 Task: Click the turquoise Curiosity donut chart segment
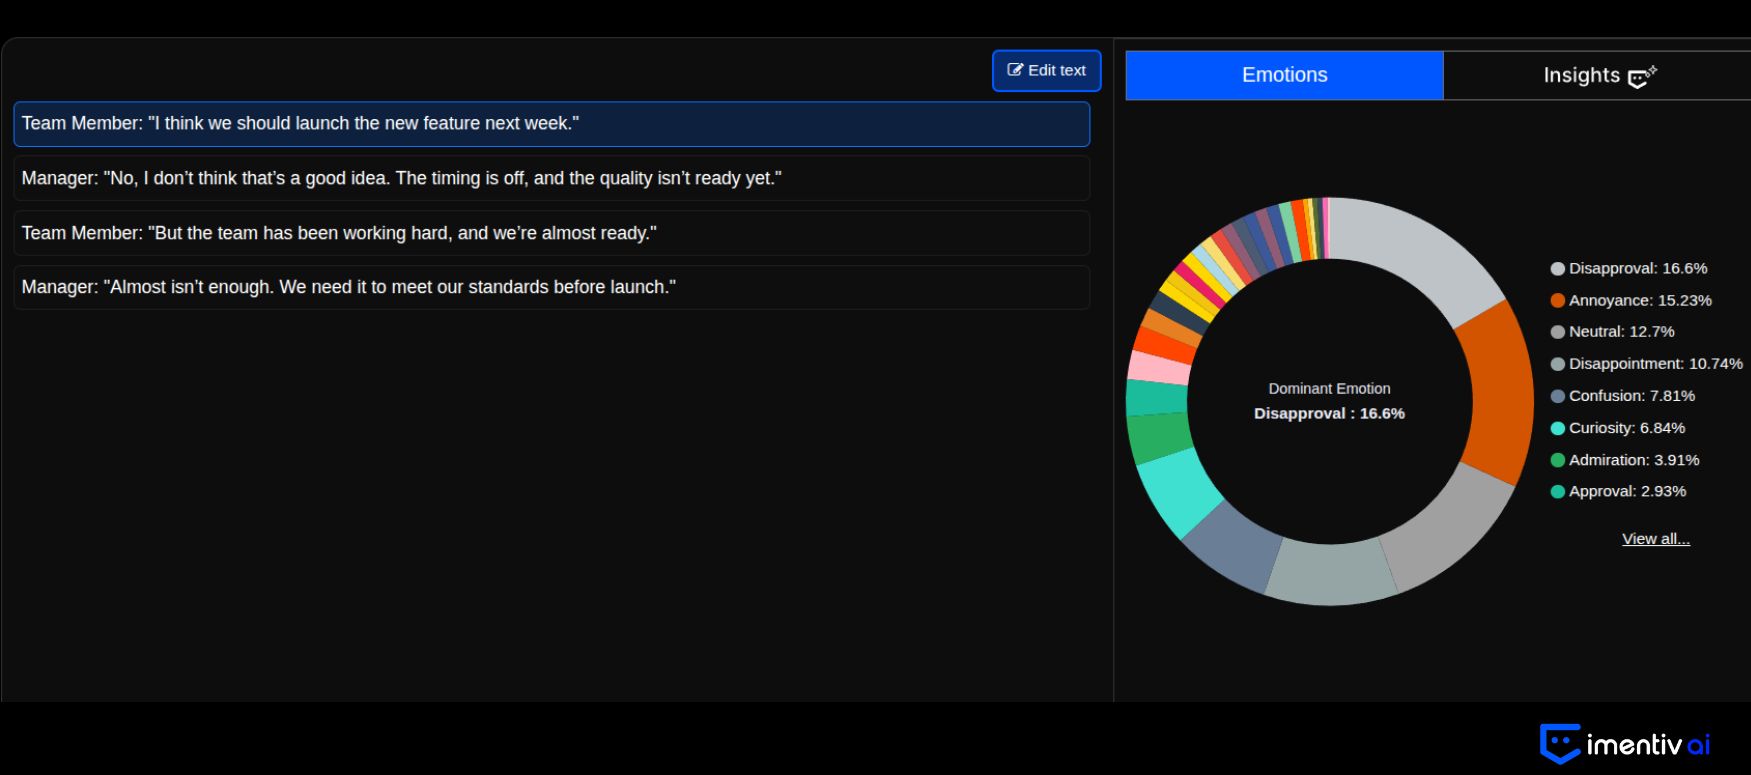click(x=1179, y=492)
